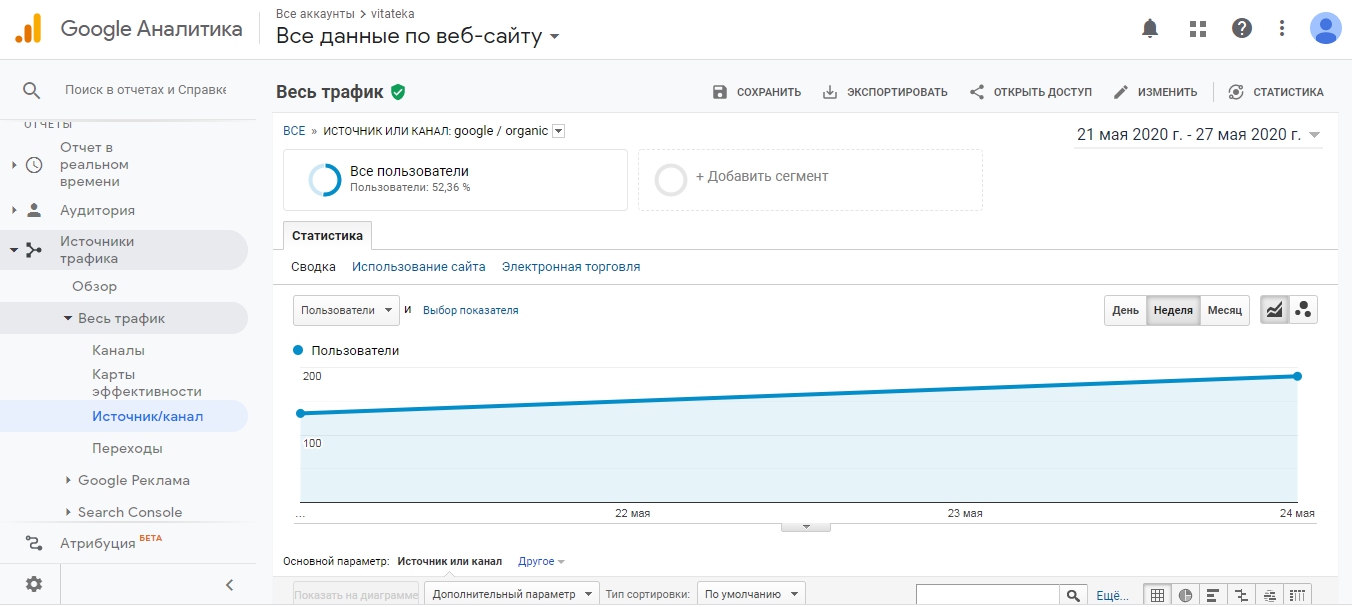Select the Статистика tab
This screenshot has width=1352, height=607.
coord(327,235)
